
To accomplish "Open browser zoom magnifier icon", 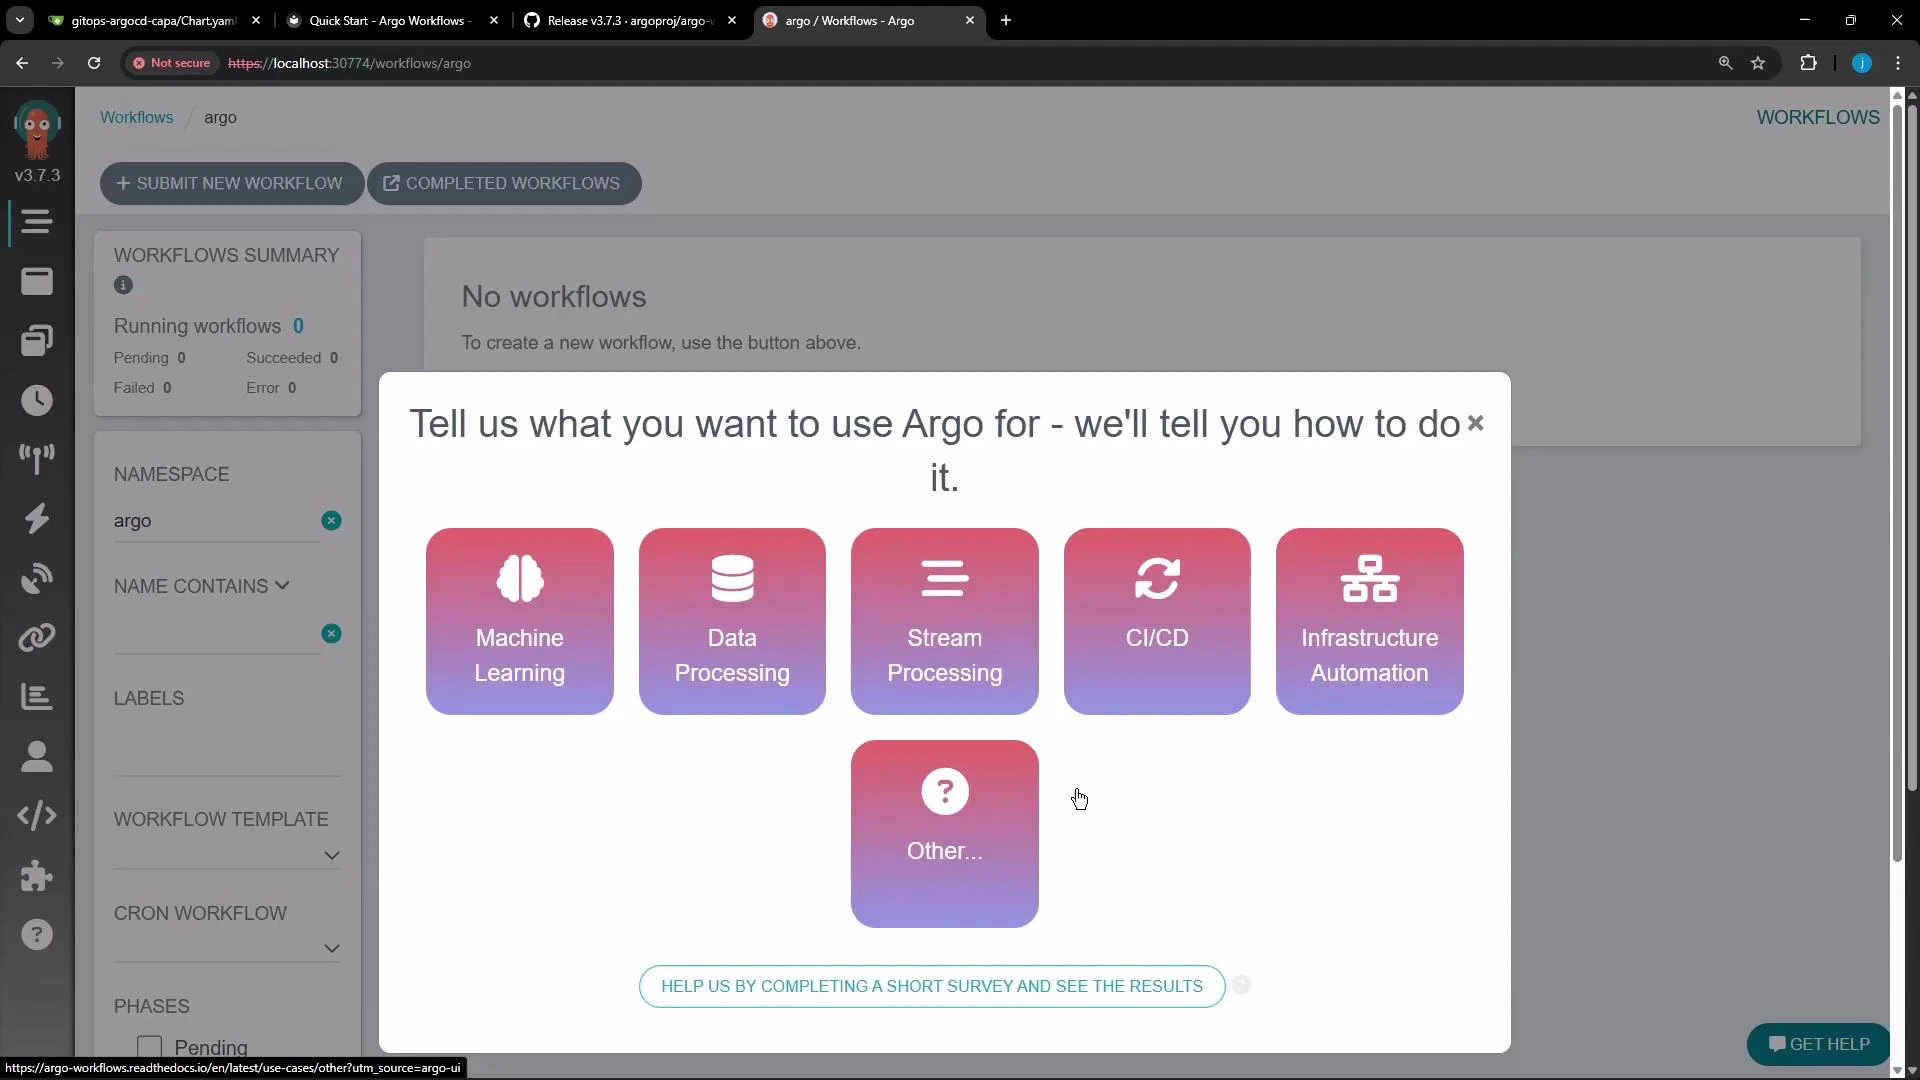I will tap(1725, 63).
